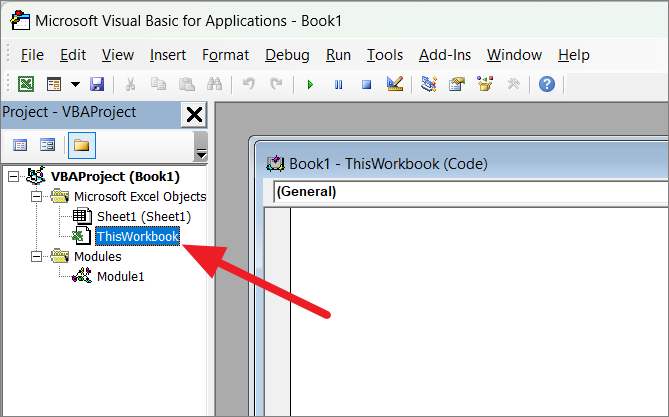Open the Insert menu
Viewport: 669px width, 417px height.
pos(168,55)
